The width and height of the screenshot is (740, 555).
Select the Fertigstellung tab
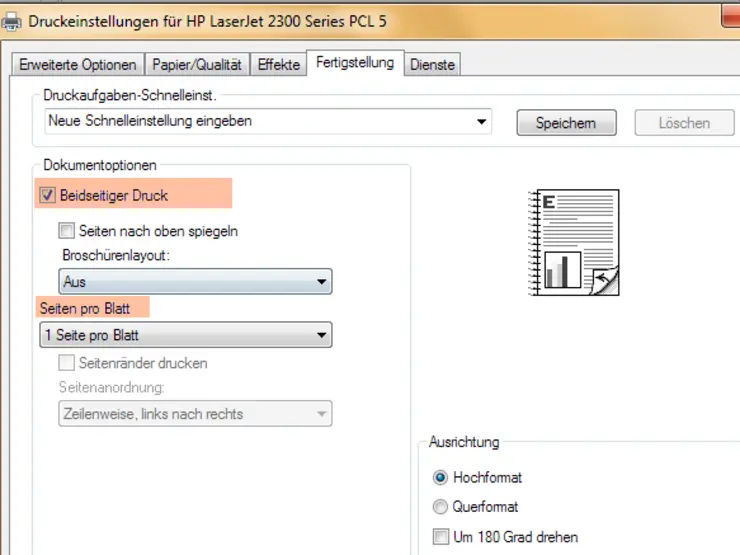click(355, 63)
